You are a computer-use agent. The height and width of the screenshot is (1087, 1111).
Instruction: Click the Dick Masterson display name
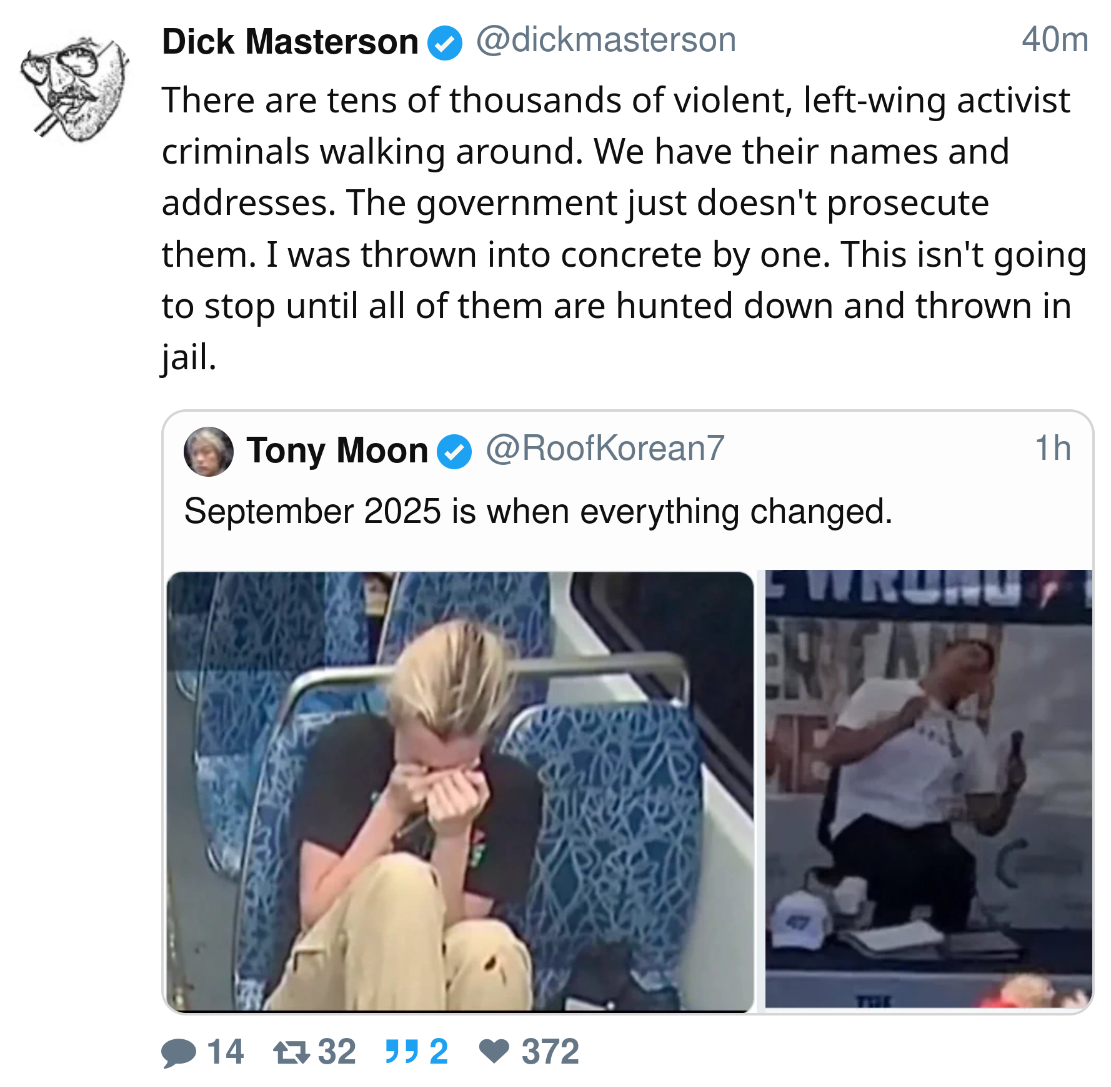[x=290, y=42]
